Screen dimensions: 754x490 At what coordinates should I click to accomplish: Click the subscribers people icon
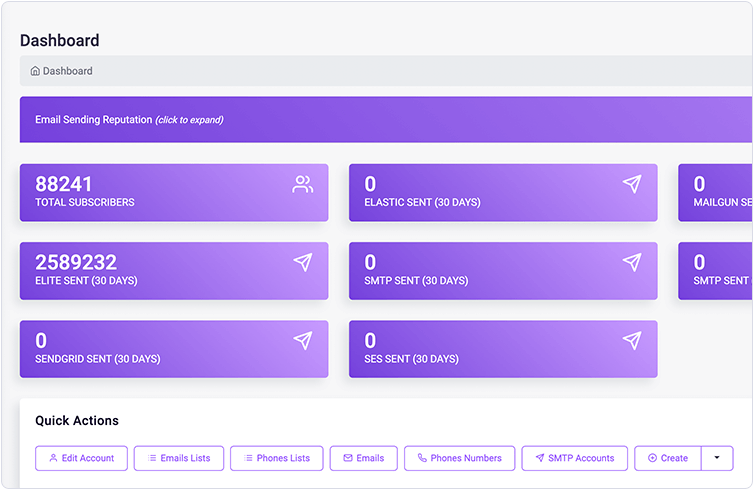[303, 184]
